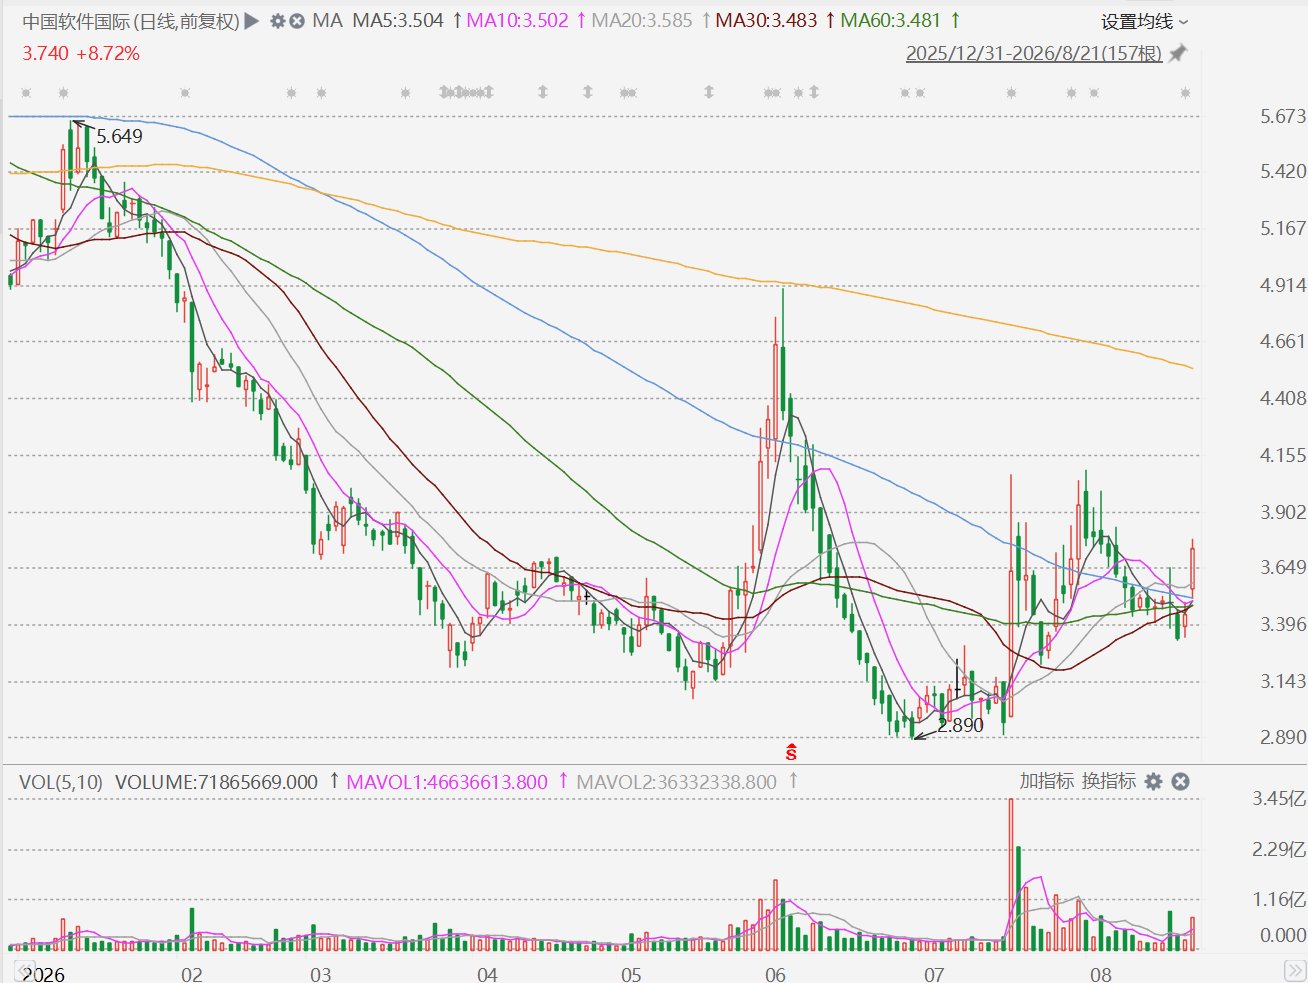Select the MA indicator name label
The image size is (1308, 983).
tap(327, 20)
